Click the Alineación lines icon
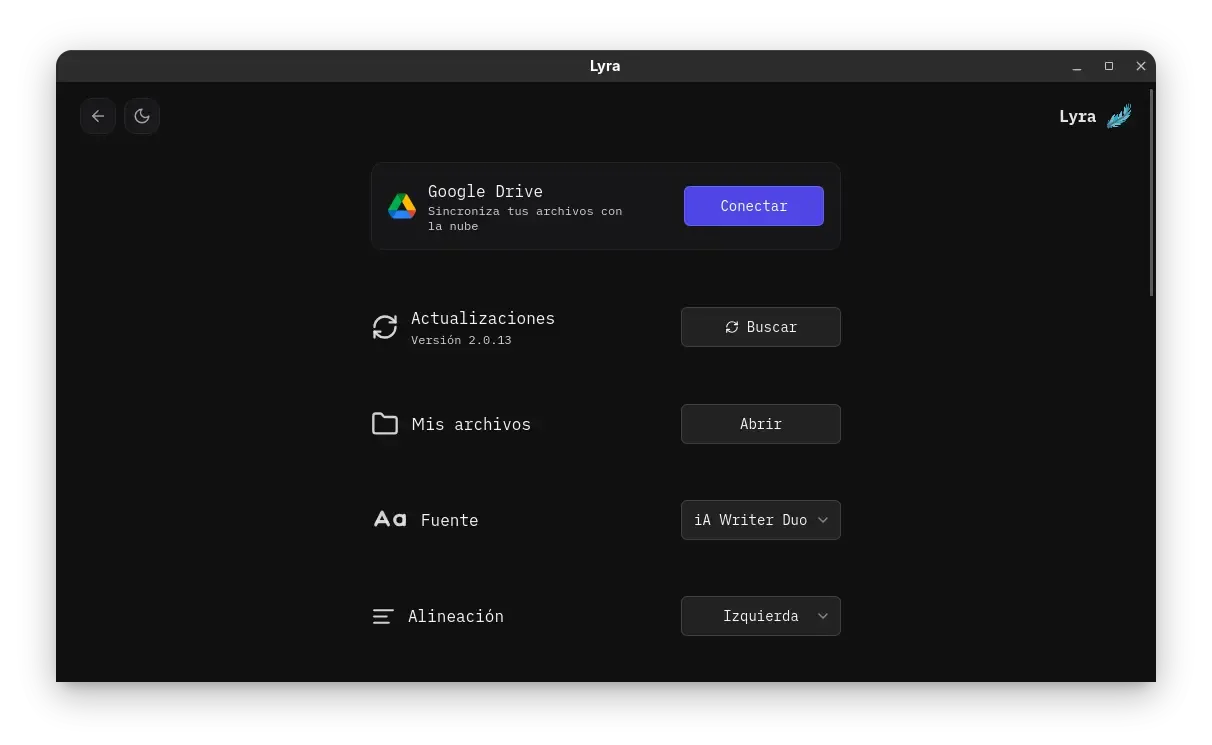1212x745 pixels. [383, 617]
